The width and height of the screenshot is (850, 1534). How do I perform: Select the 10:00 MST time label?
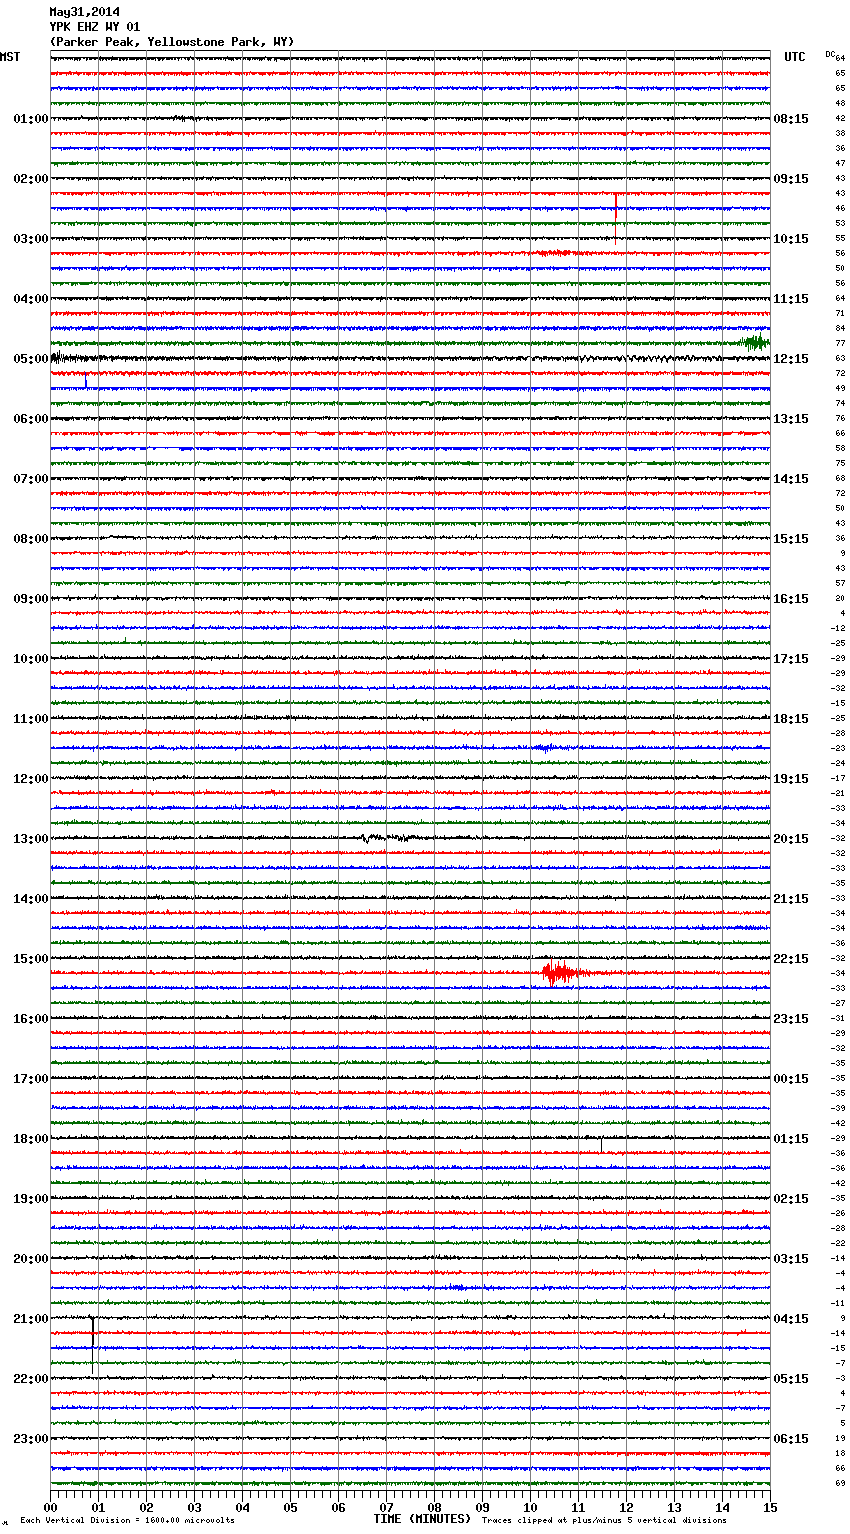31,659
